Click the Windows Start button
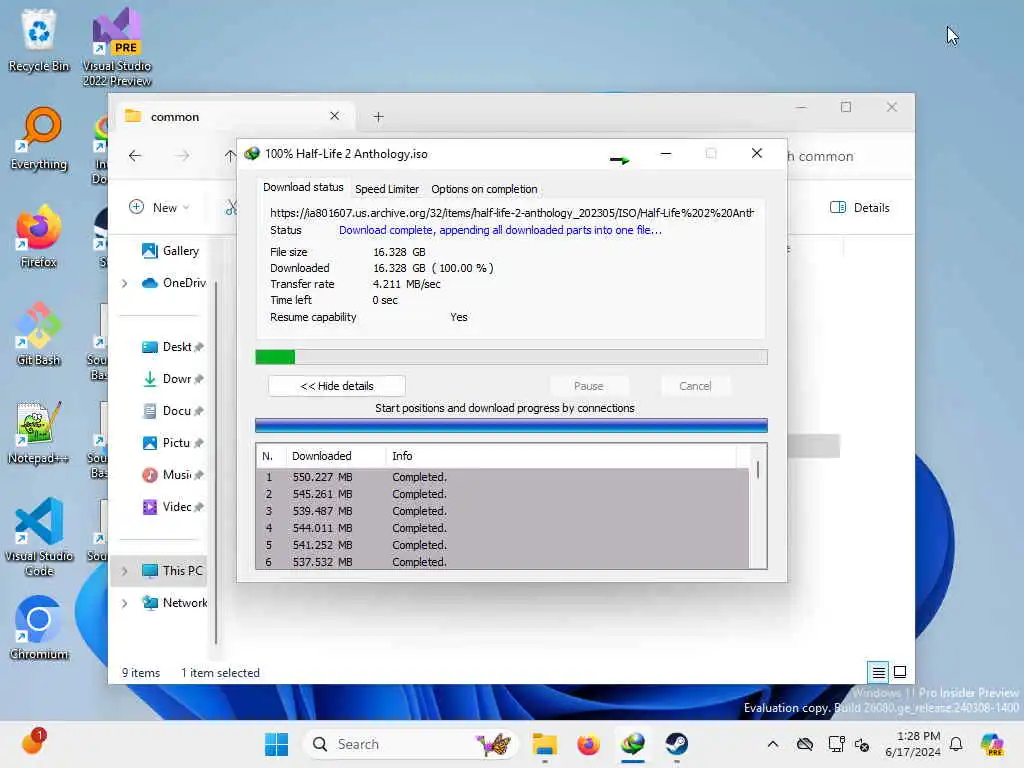 [276, 744]
